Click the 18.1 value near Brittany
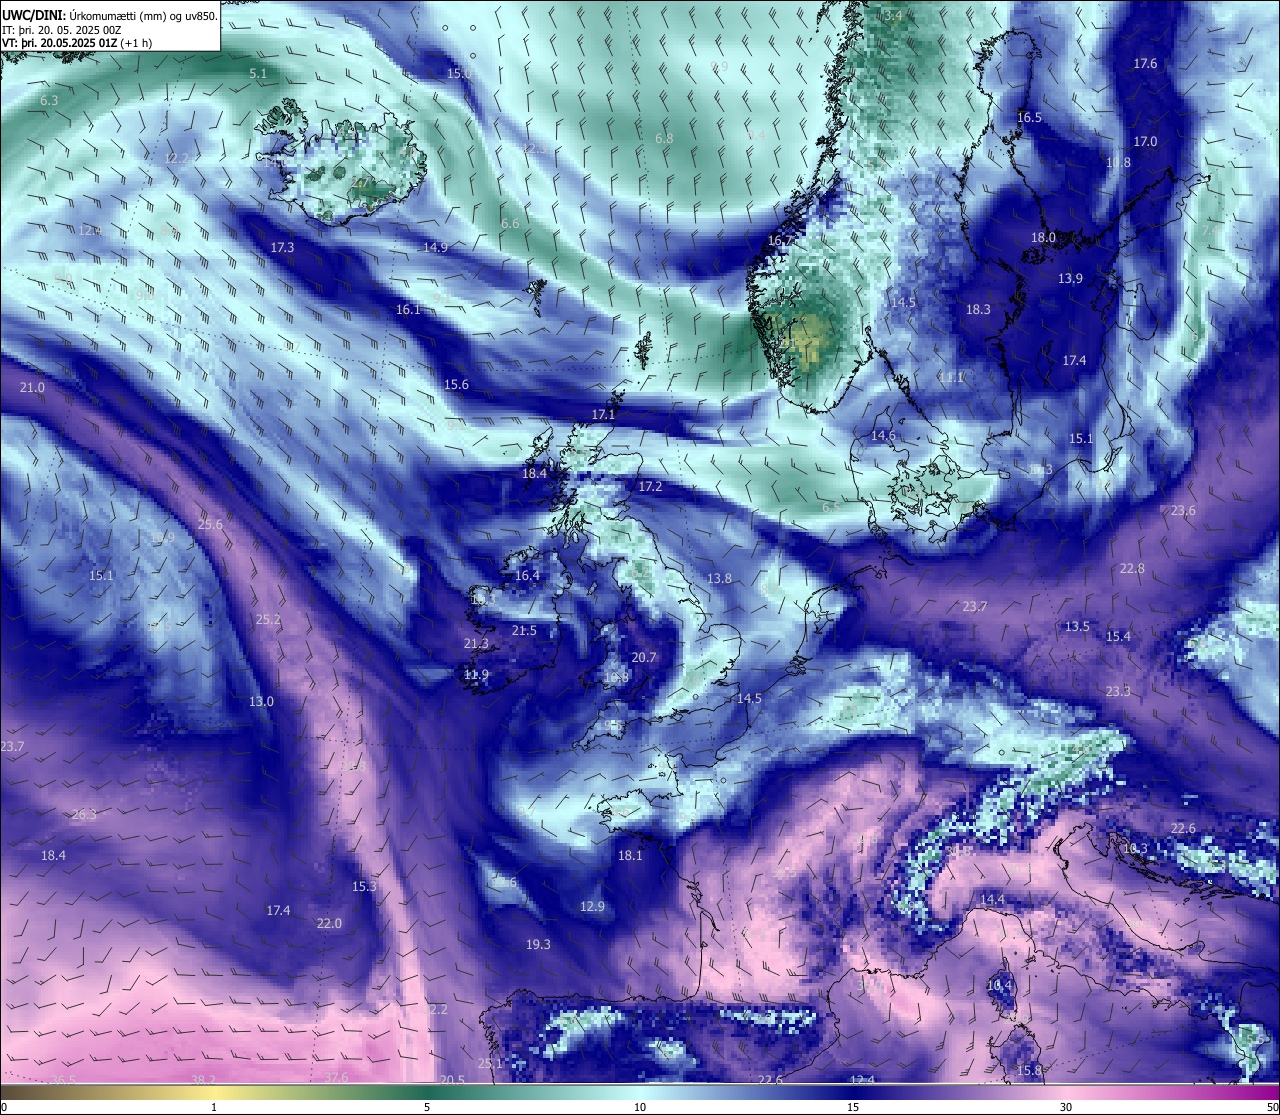 point(630,856)
